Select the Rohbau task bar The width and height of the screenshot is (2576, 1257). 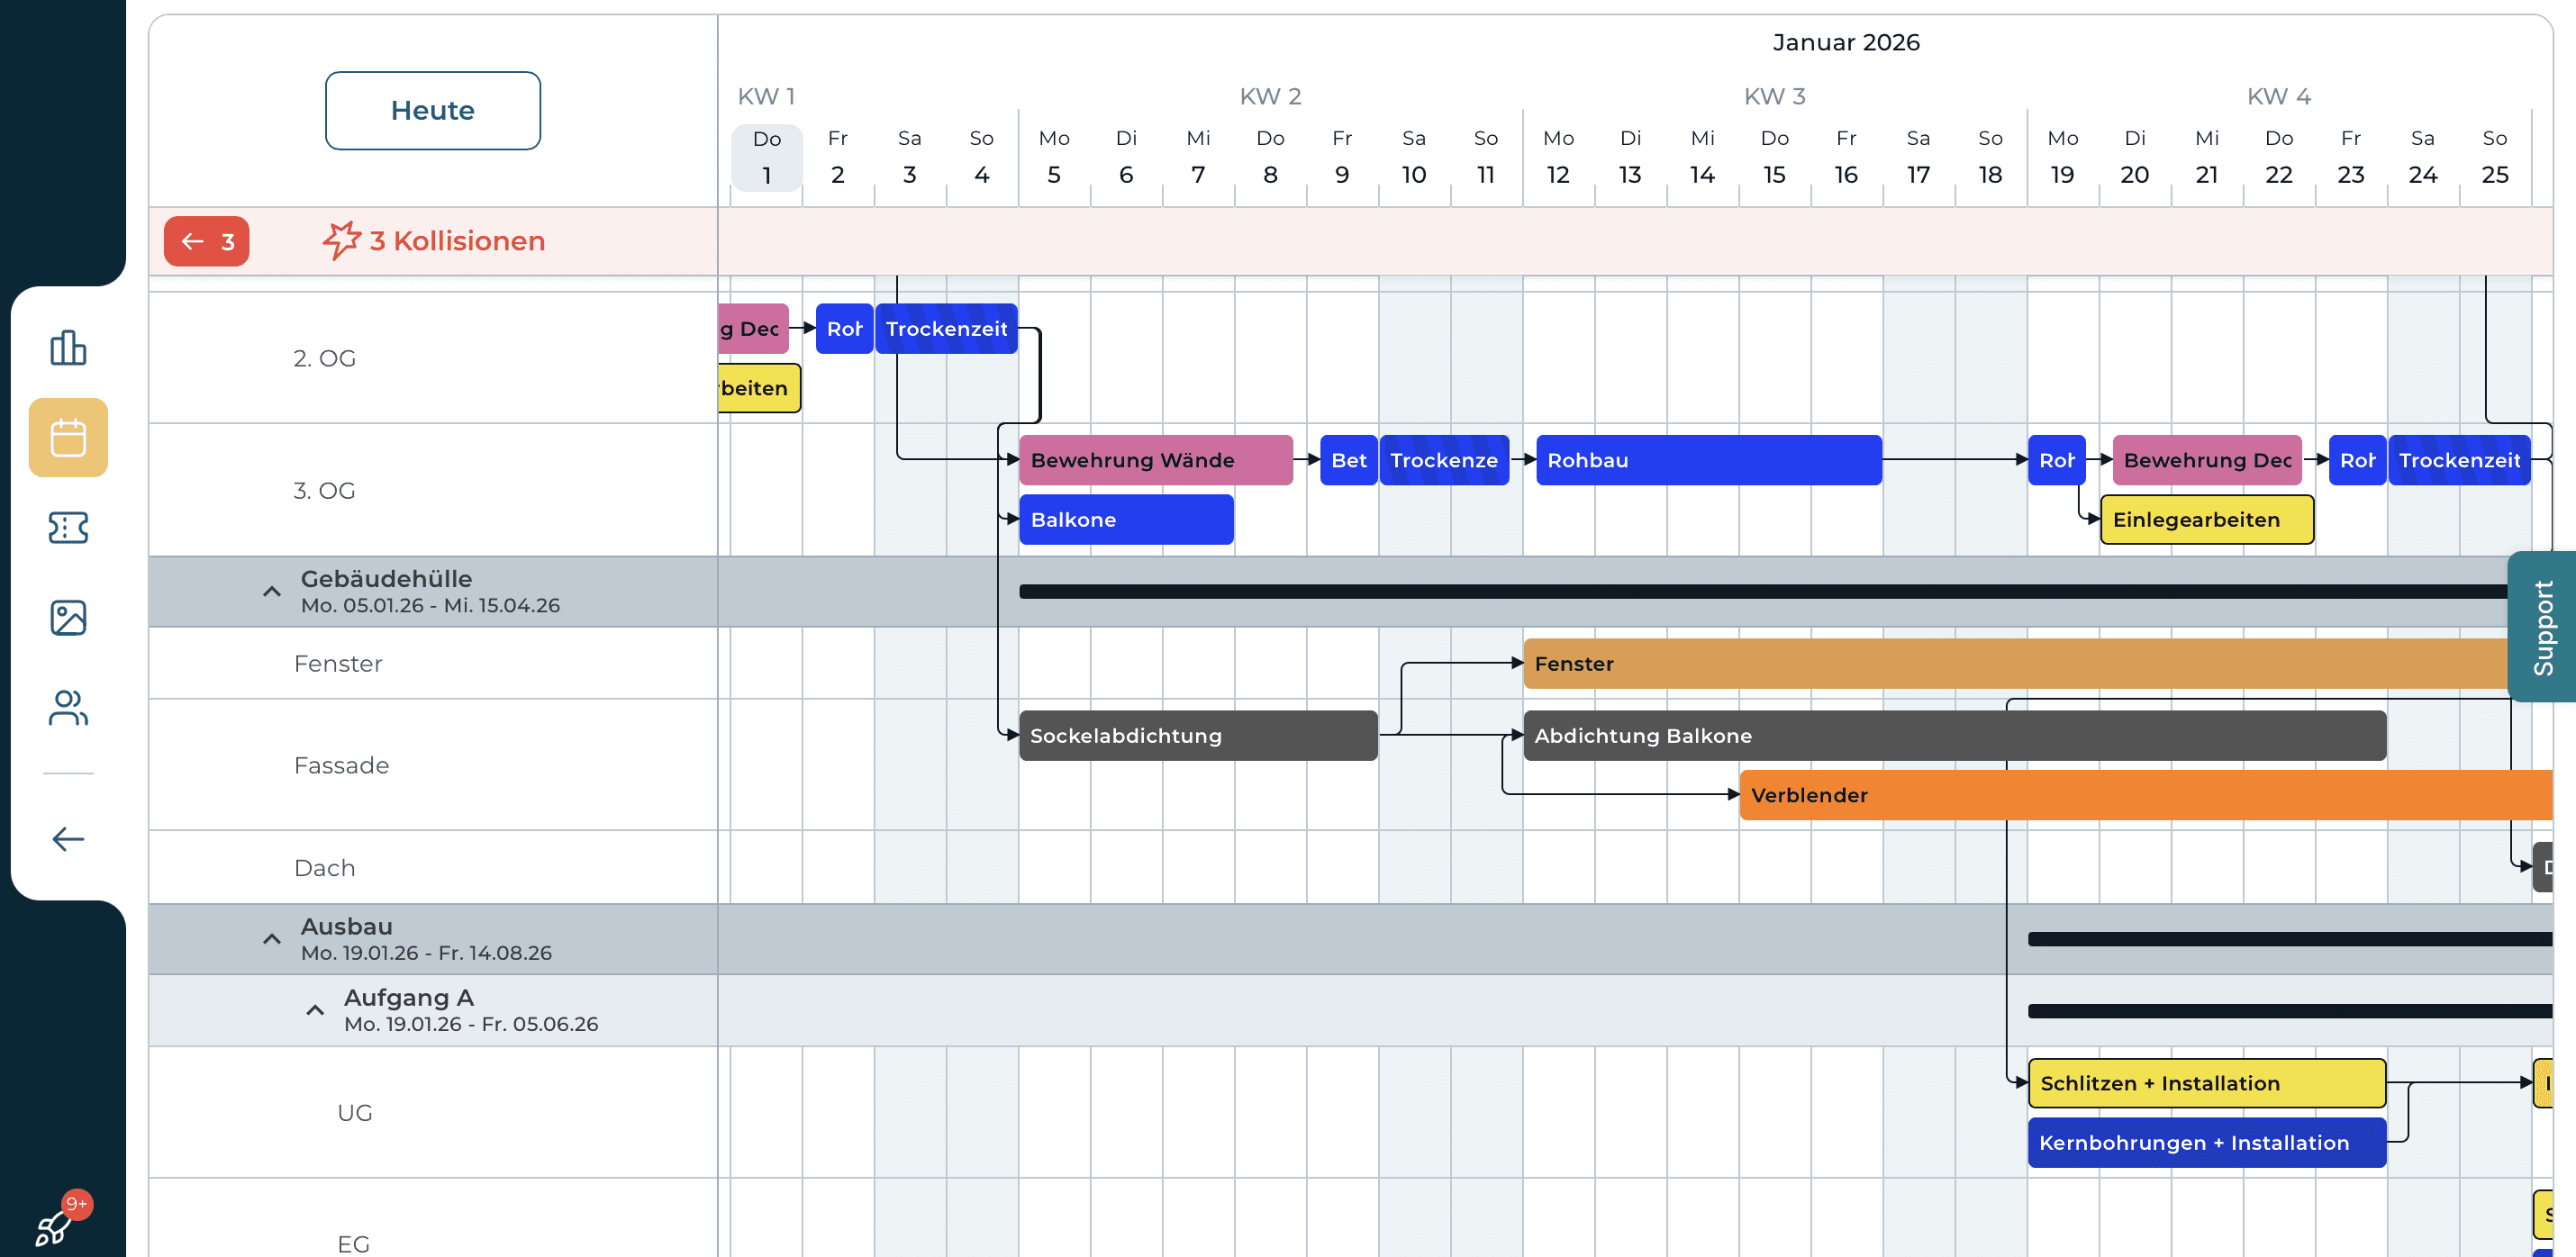pos(1708,460)
